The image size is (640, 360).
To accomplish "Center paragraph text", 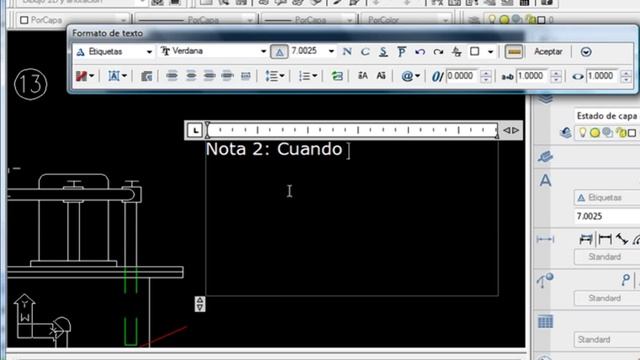I will 191,76.
